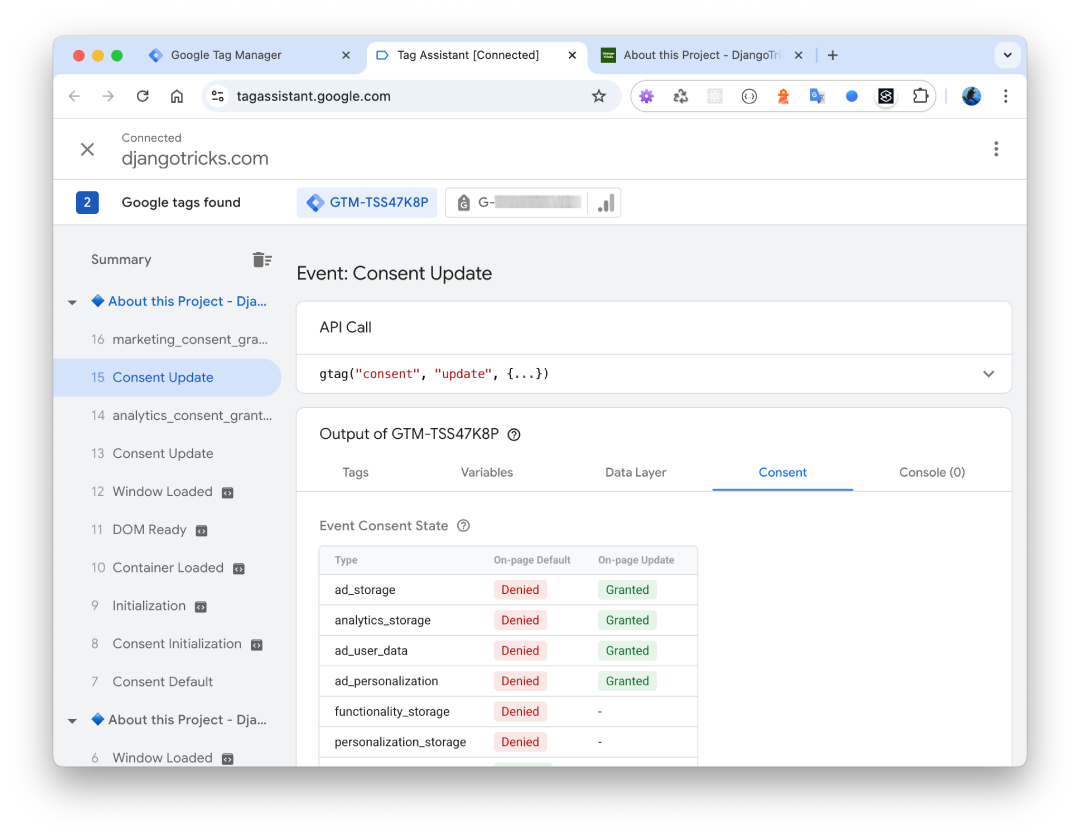The height and width of the screenshot is (837, 1080).
Task: Select event 16 marketing_consent_gra...
Action: [x=167, y=340]
